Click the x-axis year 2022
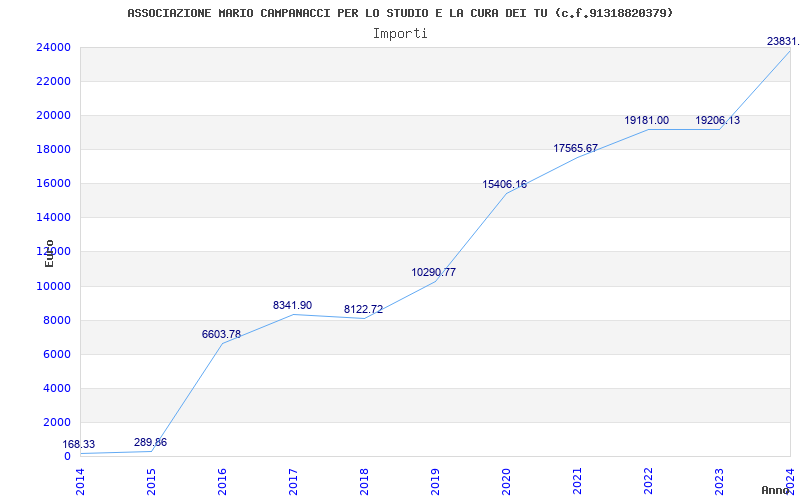The height and width of the screenshot is (500, 800). 647,482
